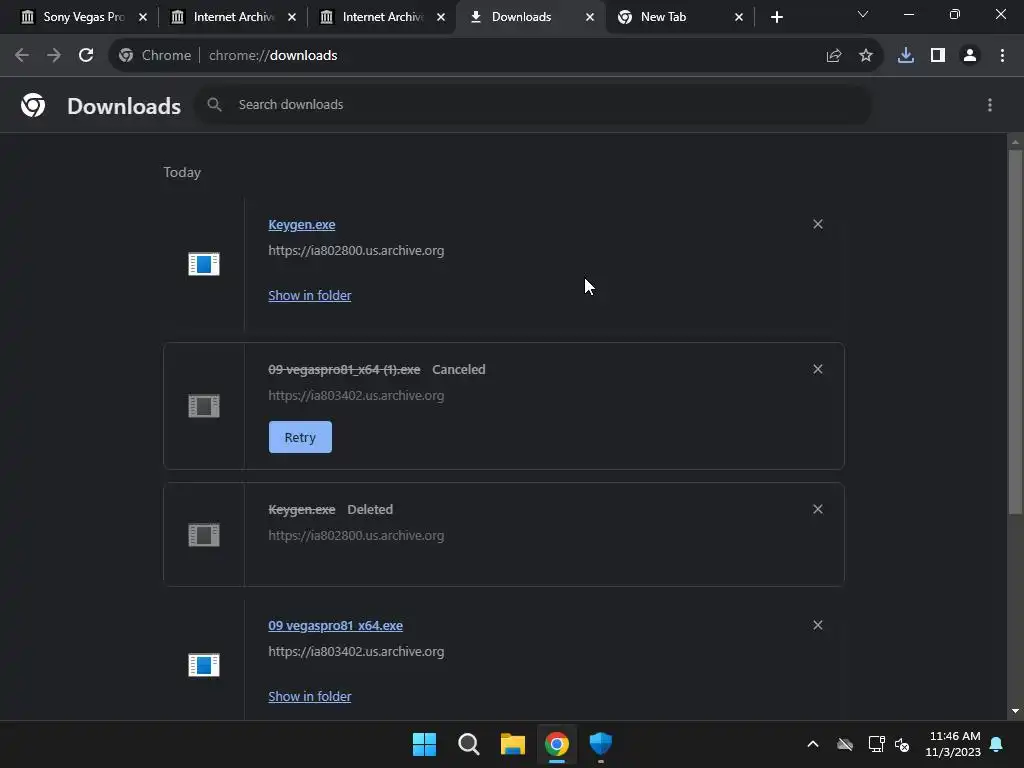
Task: Remove 09 vegaspro81 x64.exe from list
Action: (818, 625)
